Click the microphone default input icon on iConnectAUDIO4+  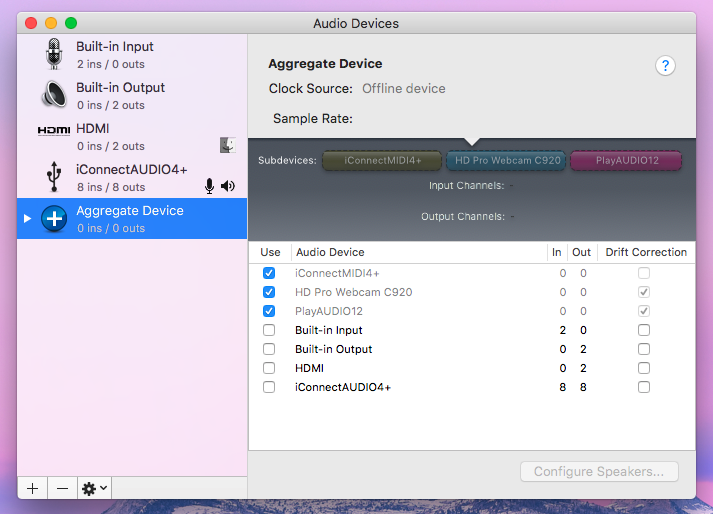(209, 186)
